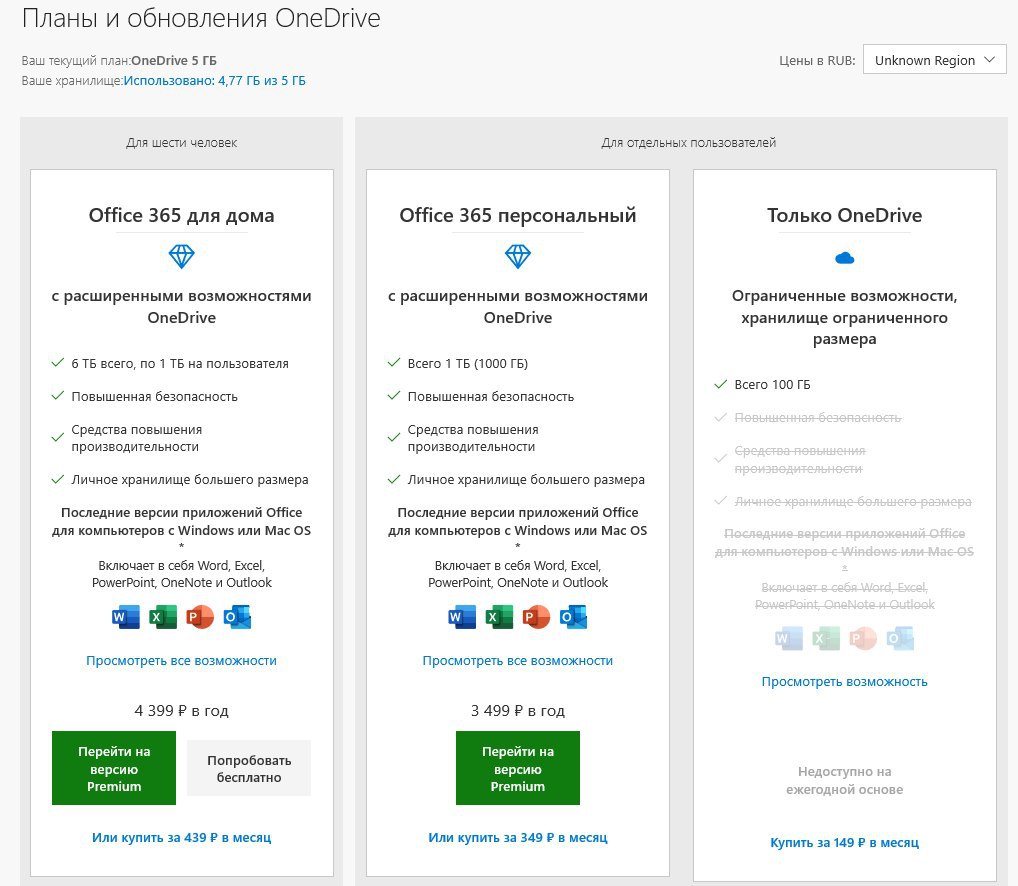Click the faded Outlook icon in Только OneDrive card
Viewport: 1018px width, 886px height.
tap(900, 639)
